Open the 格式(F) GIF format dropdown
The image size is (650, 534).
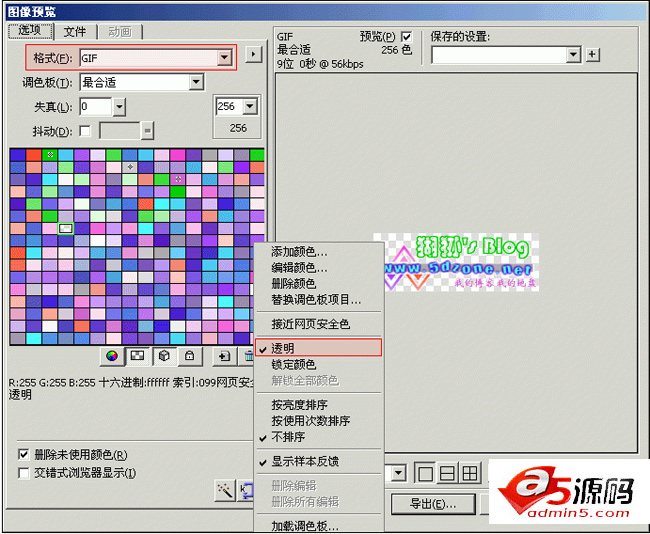point(224,58)
